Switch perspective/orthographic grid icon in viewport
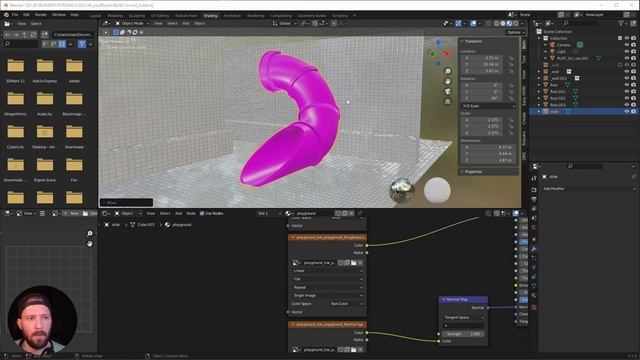The width and height of the screenshot is (640, 360). (x=447, y=101)
